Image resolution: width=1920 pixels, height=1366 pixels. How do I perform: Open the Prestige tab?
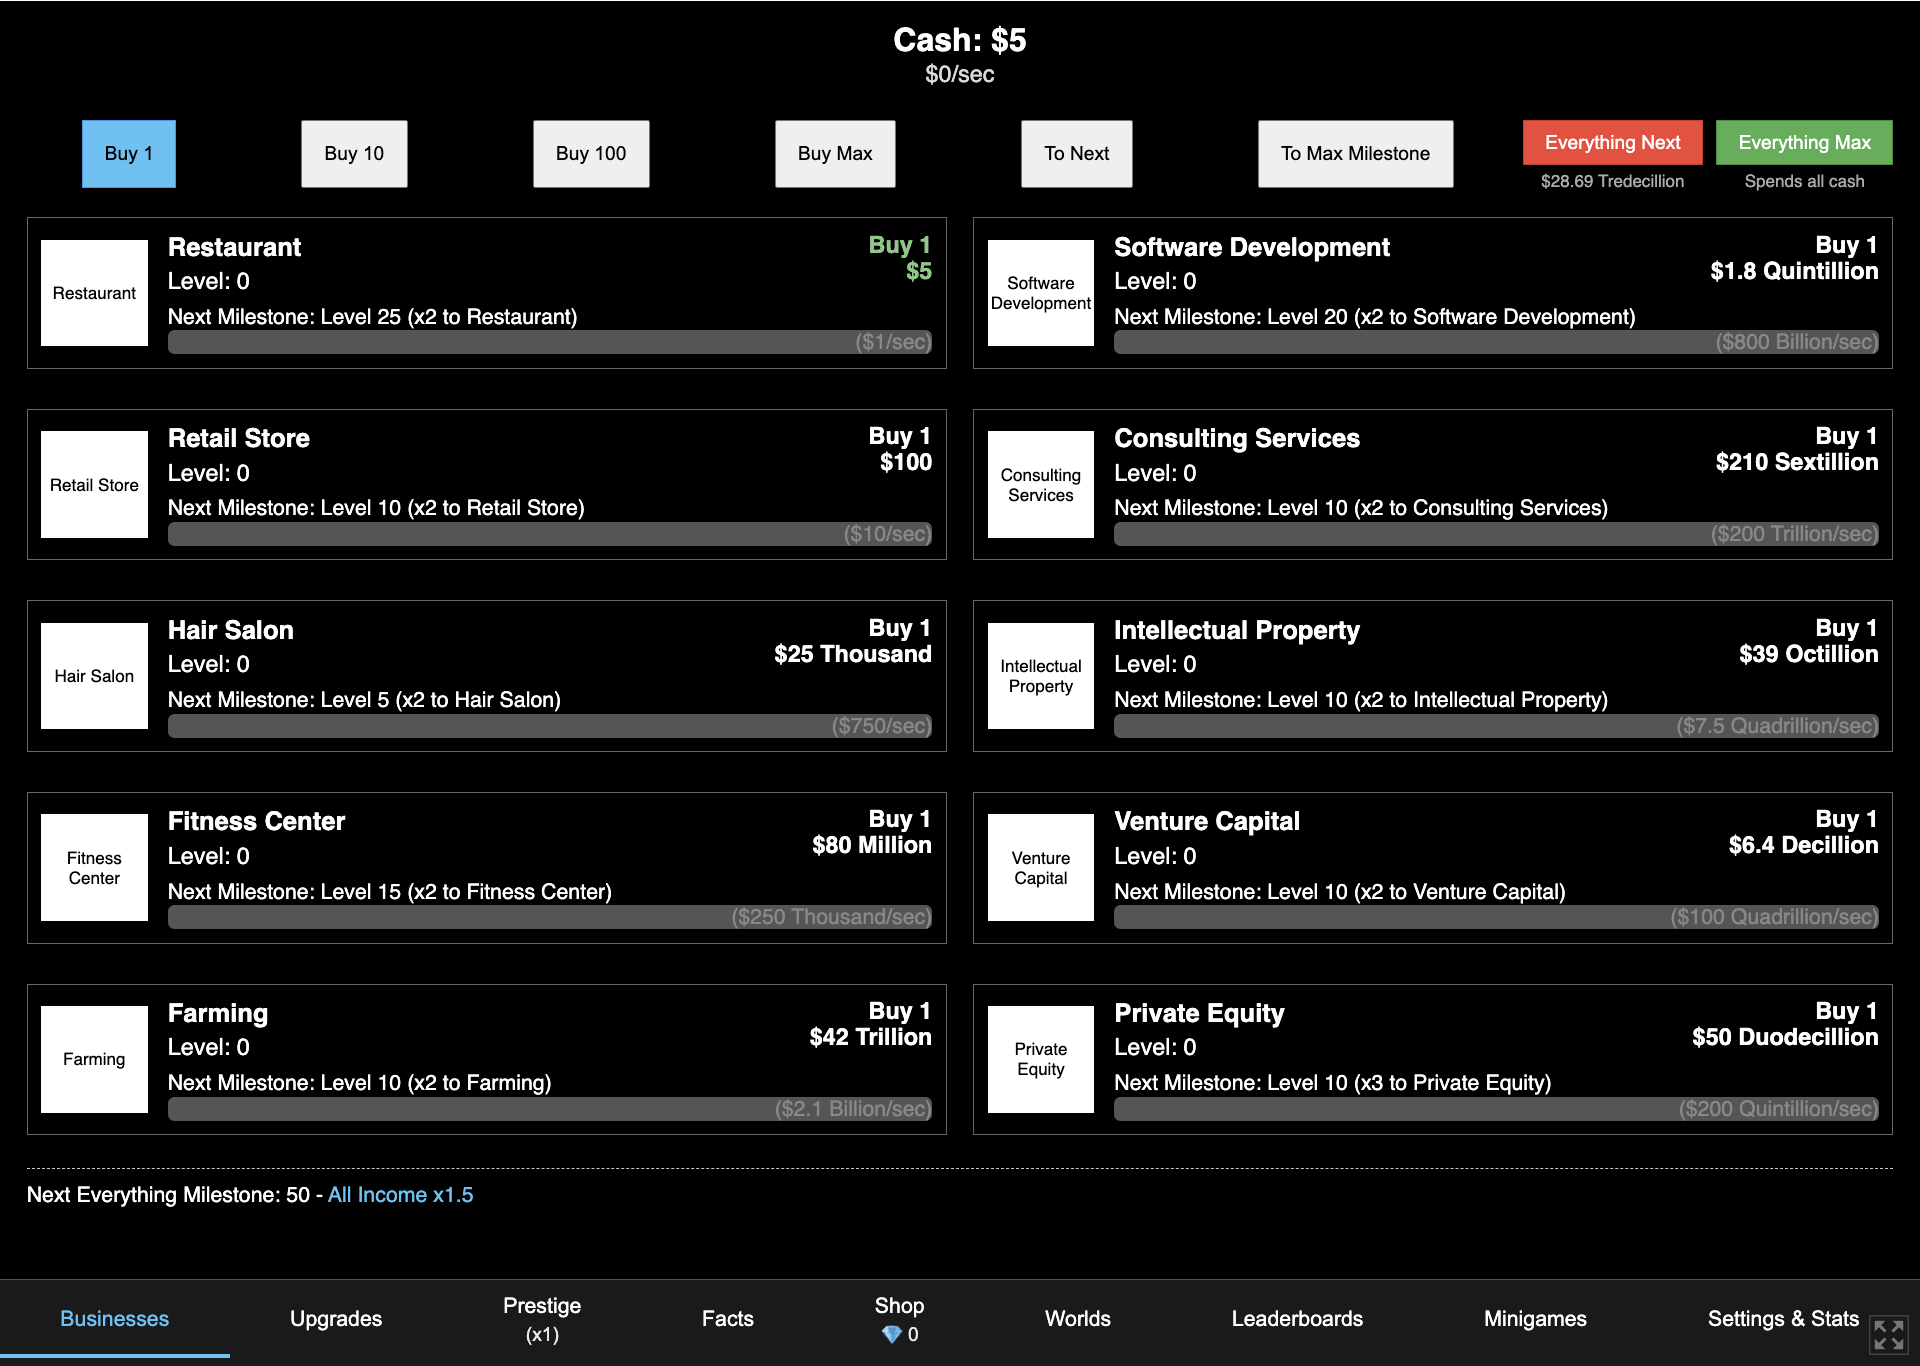tap(542, 1319)
